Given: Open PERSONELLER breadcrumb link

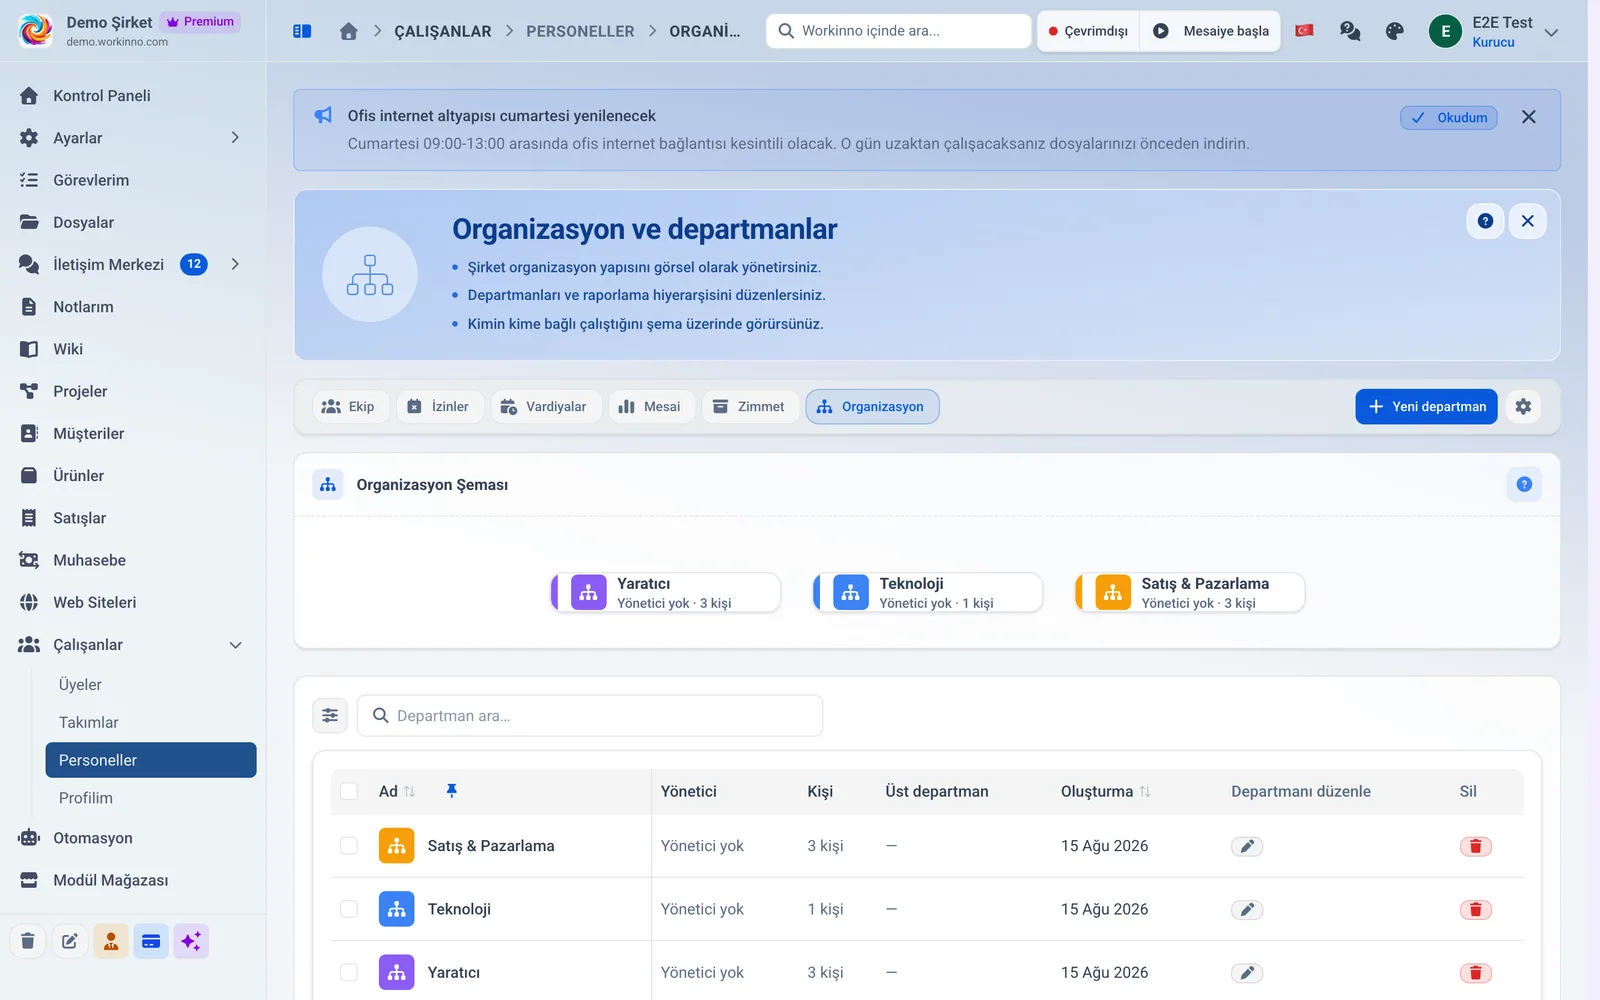Looking at the screenshot, I should click(580, 31).
